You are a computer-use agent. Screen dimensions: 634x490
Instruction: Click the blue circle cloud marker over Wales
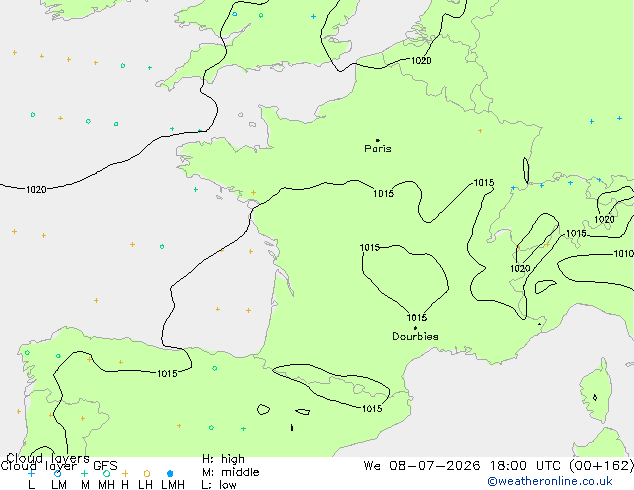(x=235, y=14)
